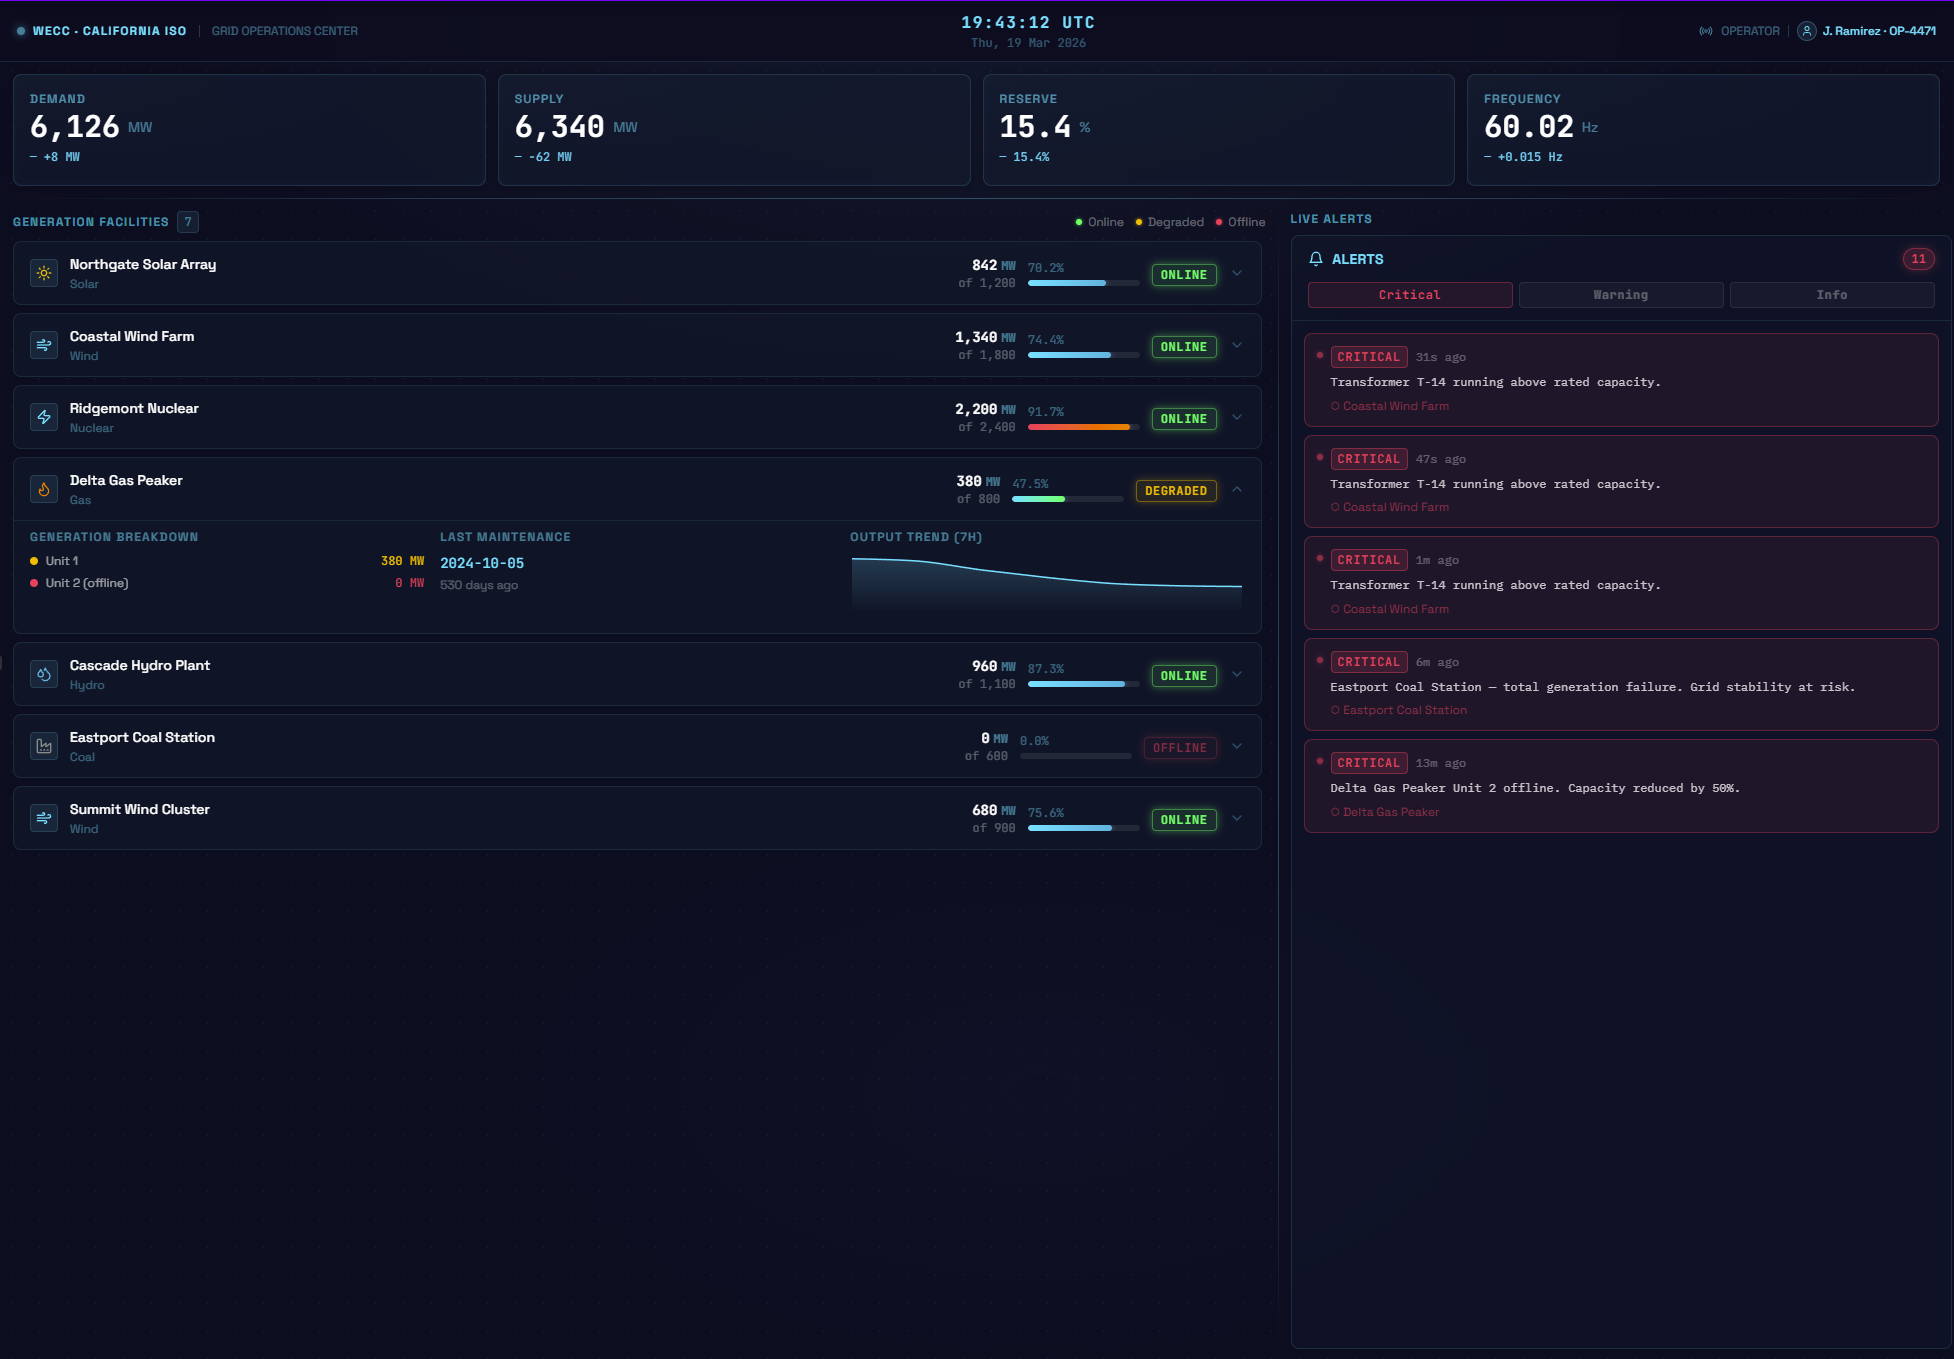Collapse the Delta Gas Peaker details
The width and height of the screenshot is (1954, 1359).
(1237, 489)
